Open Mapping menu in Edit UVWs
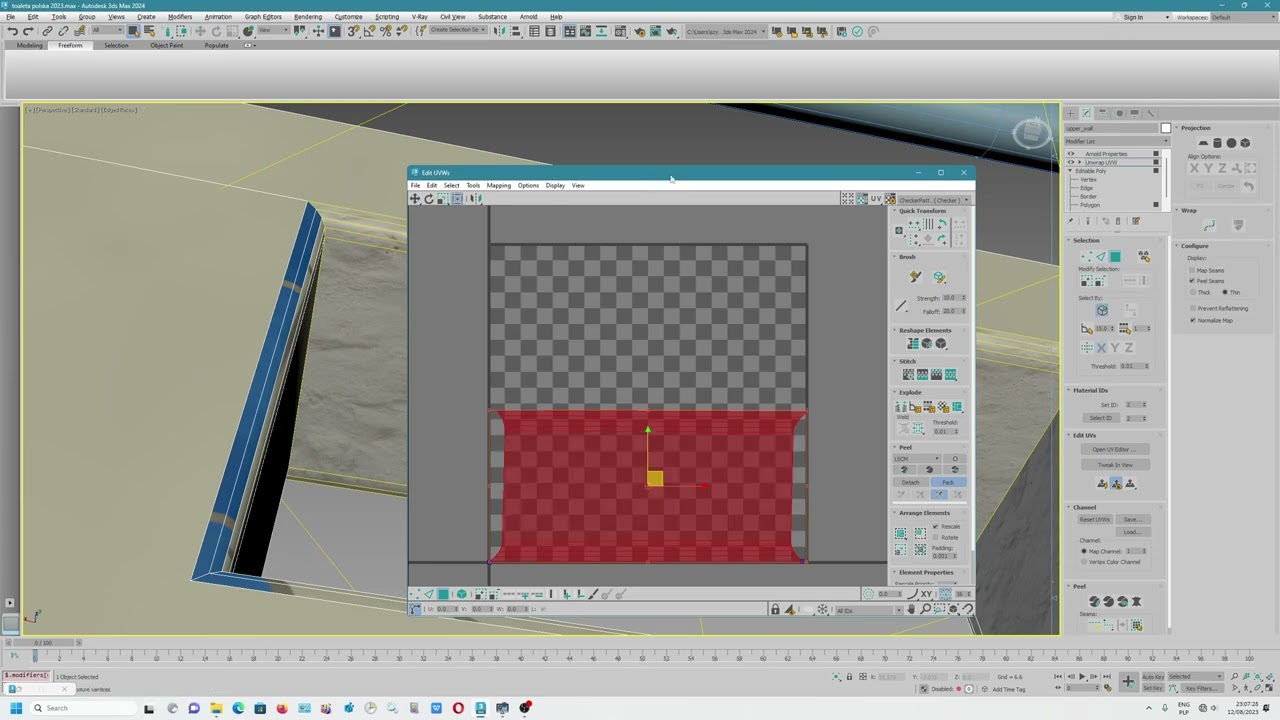Viewport: 1280px width, 720px height. [498, 185]
